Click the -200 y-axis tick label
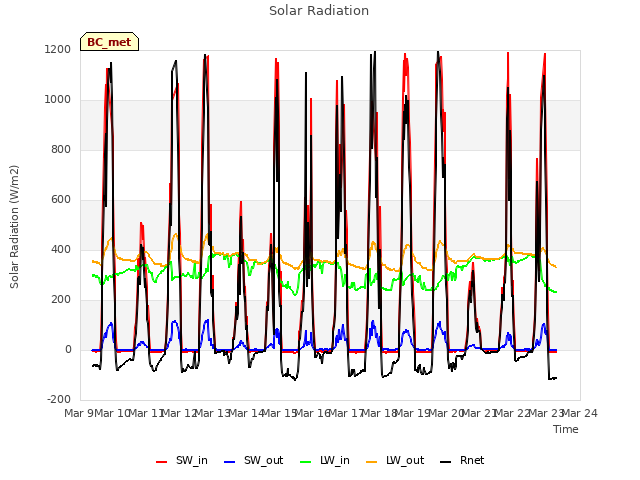Image resolution: width=640 pixels, height=480 pixels. (x=59, y=399)
